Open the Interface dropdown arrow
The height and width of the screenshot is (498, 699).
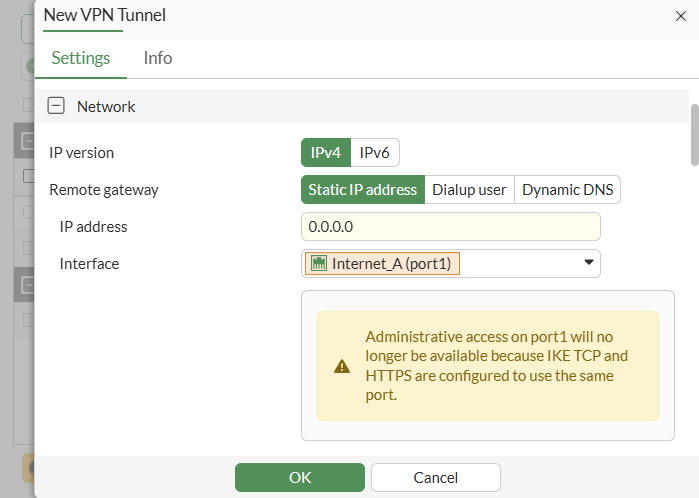coord(589,263)
